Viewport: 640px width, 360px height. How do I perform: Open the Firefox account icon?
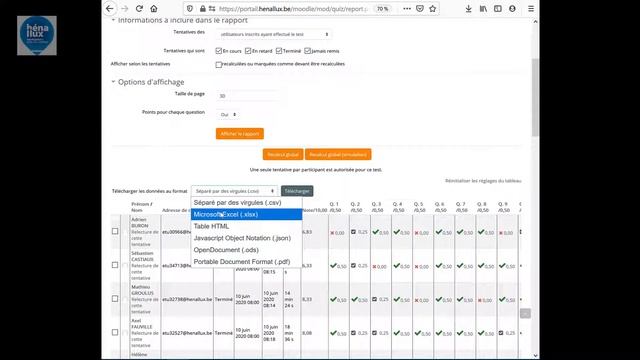click(x=512, y=9)
